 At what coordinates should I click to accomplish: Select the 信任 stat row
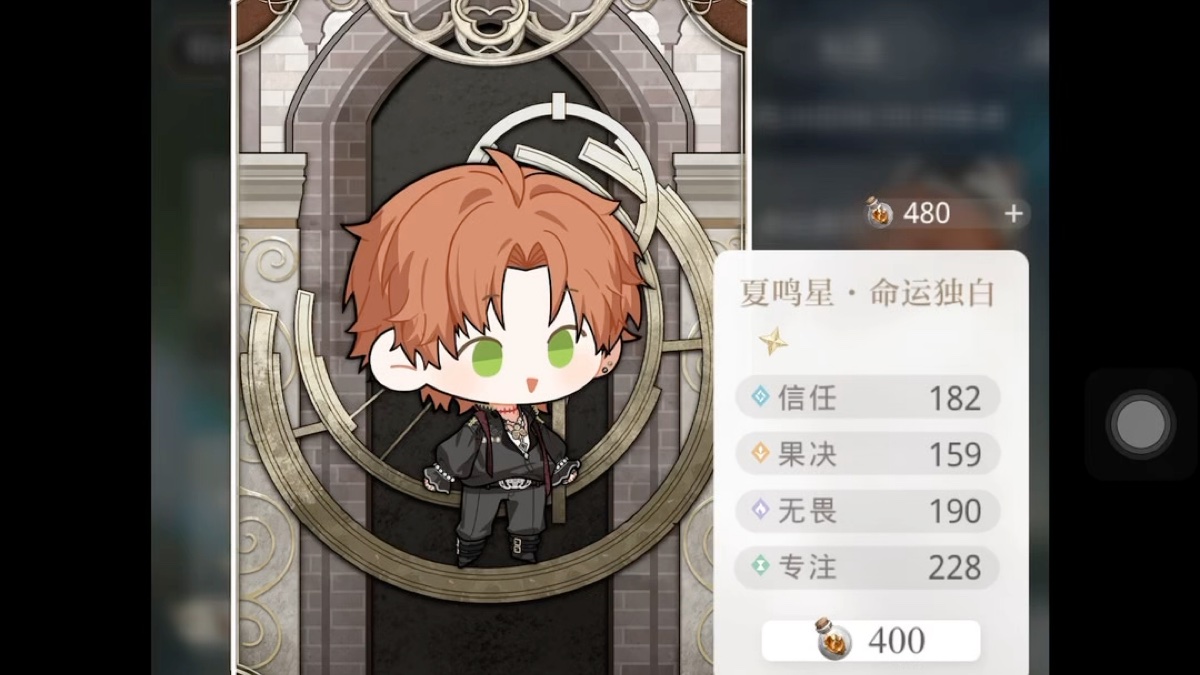coord(868,397)
